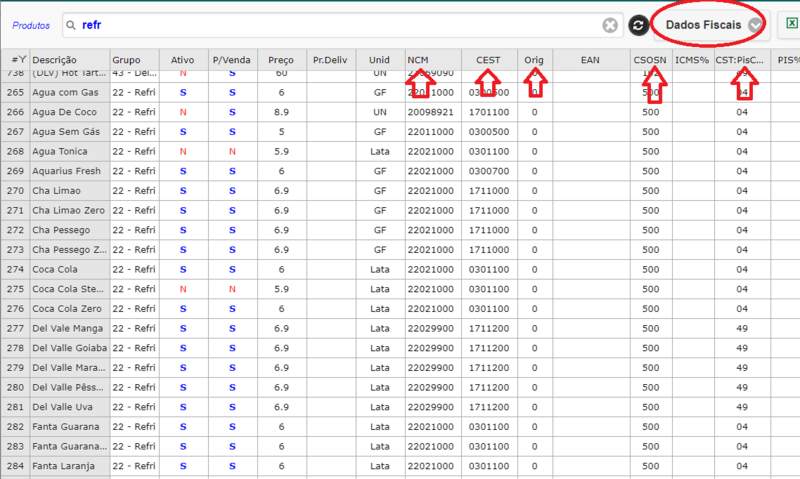Click CSOSN 500 for Cha Limao

651,191
